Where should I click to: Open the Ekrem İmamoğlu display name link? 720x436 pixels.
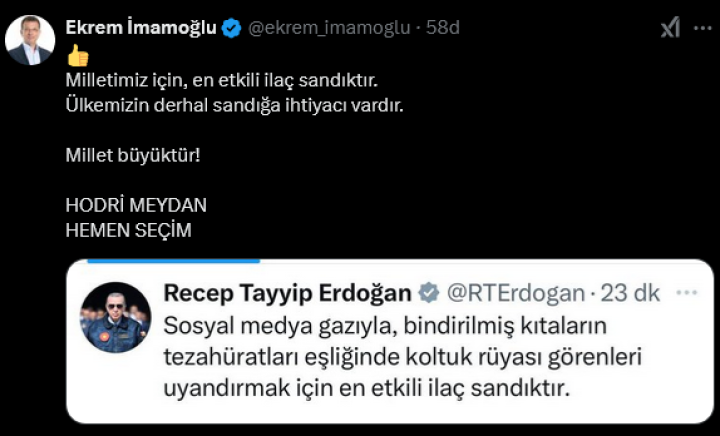click(140, 28)
